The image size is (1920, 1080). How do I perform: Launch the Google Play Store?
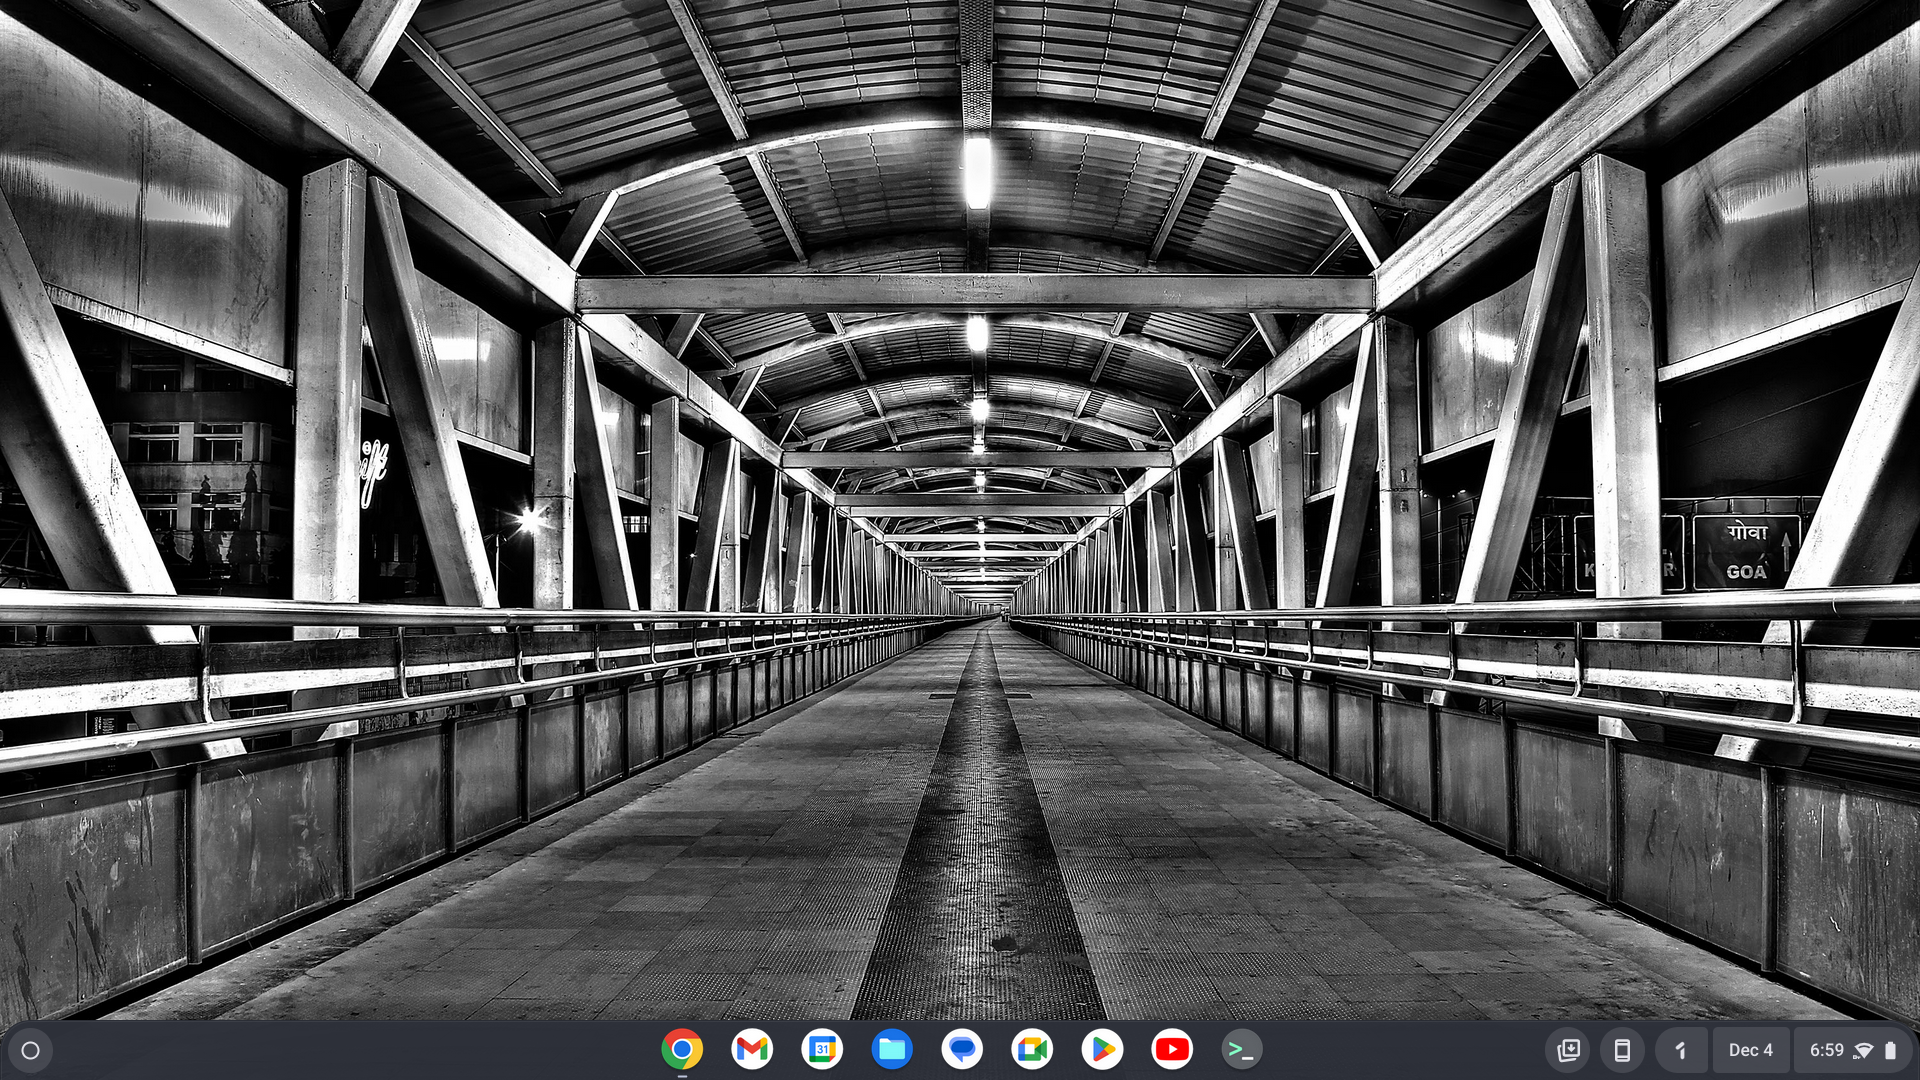(1102, 1049)
